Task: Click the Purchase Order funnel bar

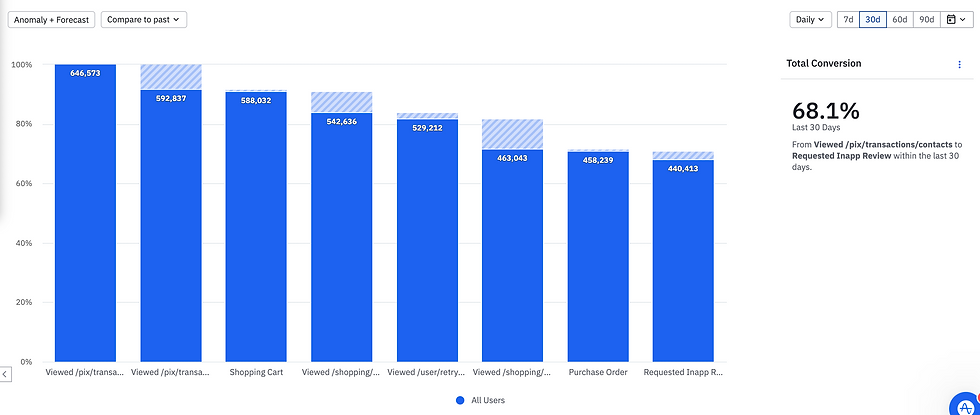Action: click(598, 260)
